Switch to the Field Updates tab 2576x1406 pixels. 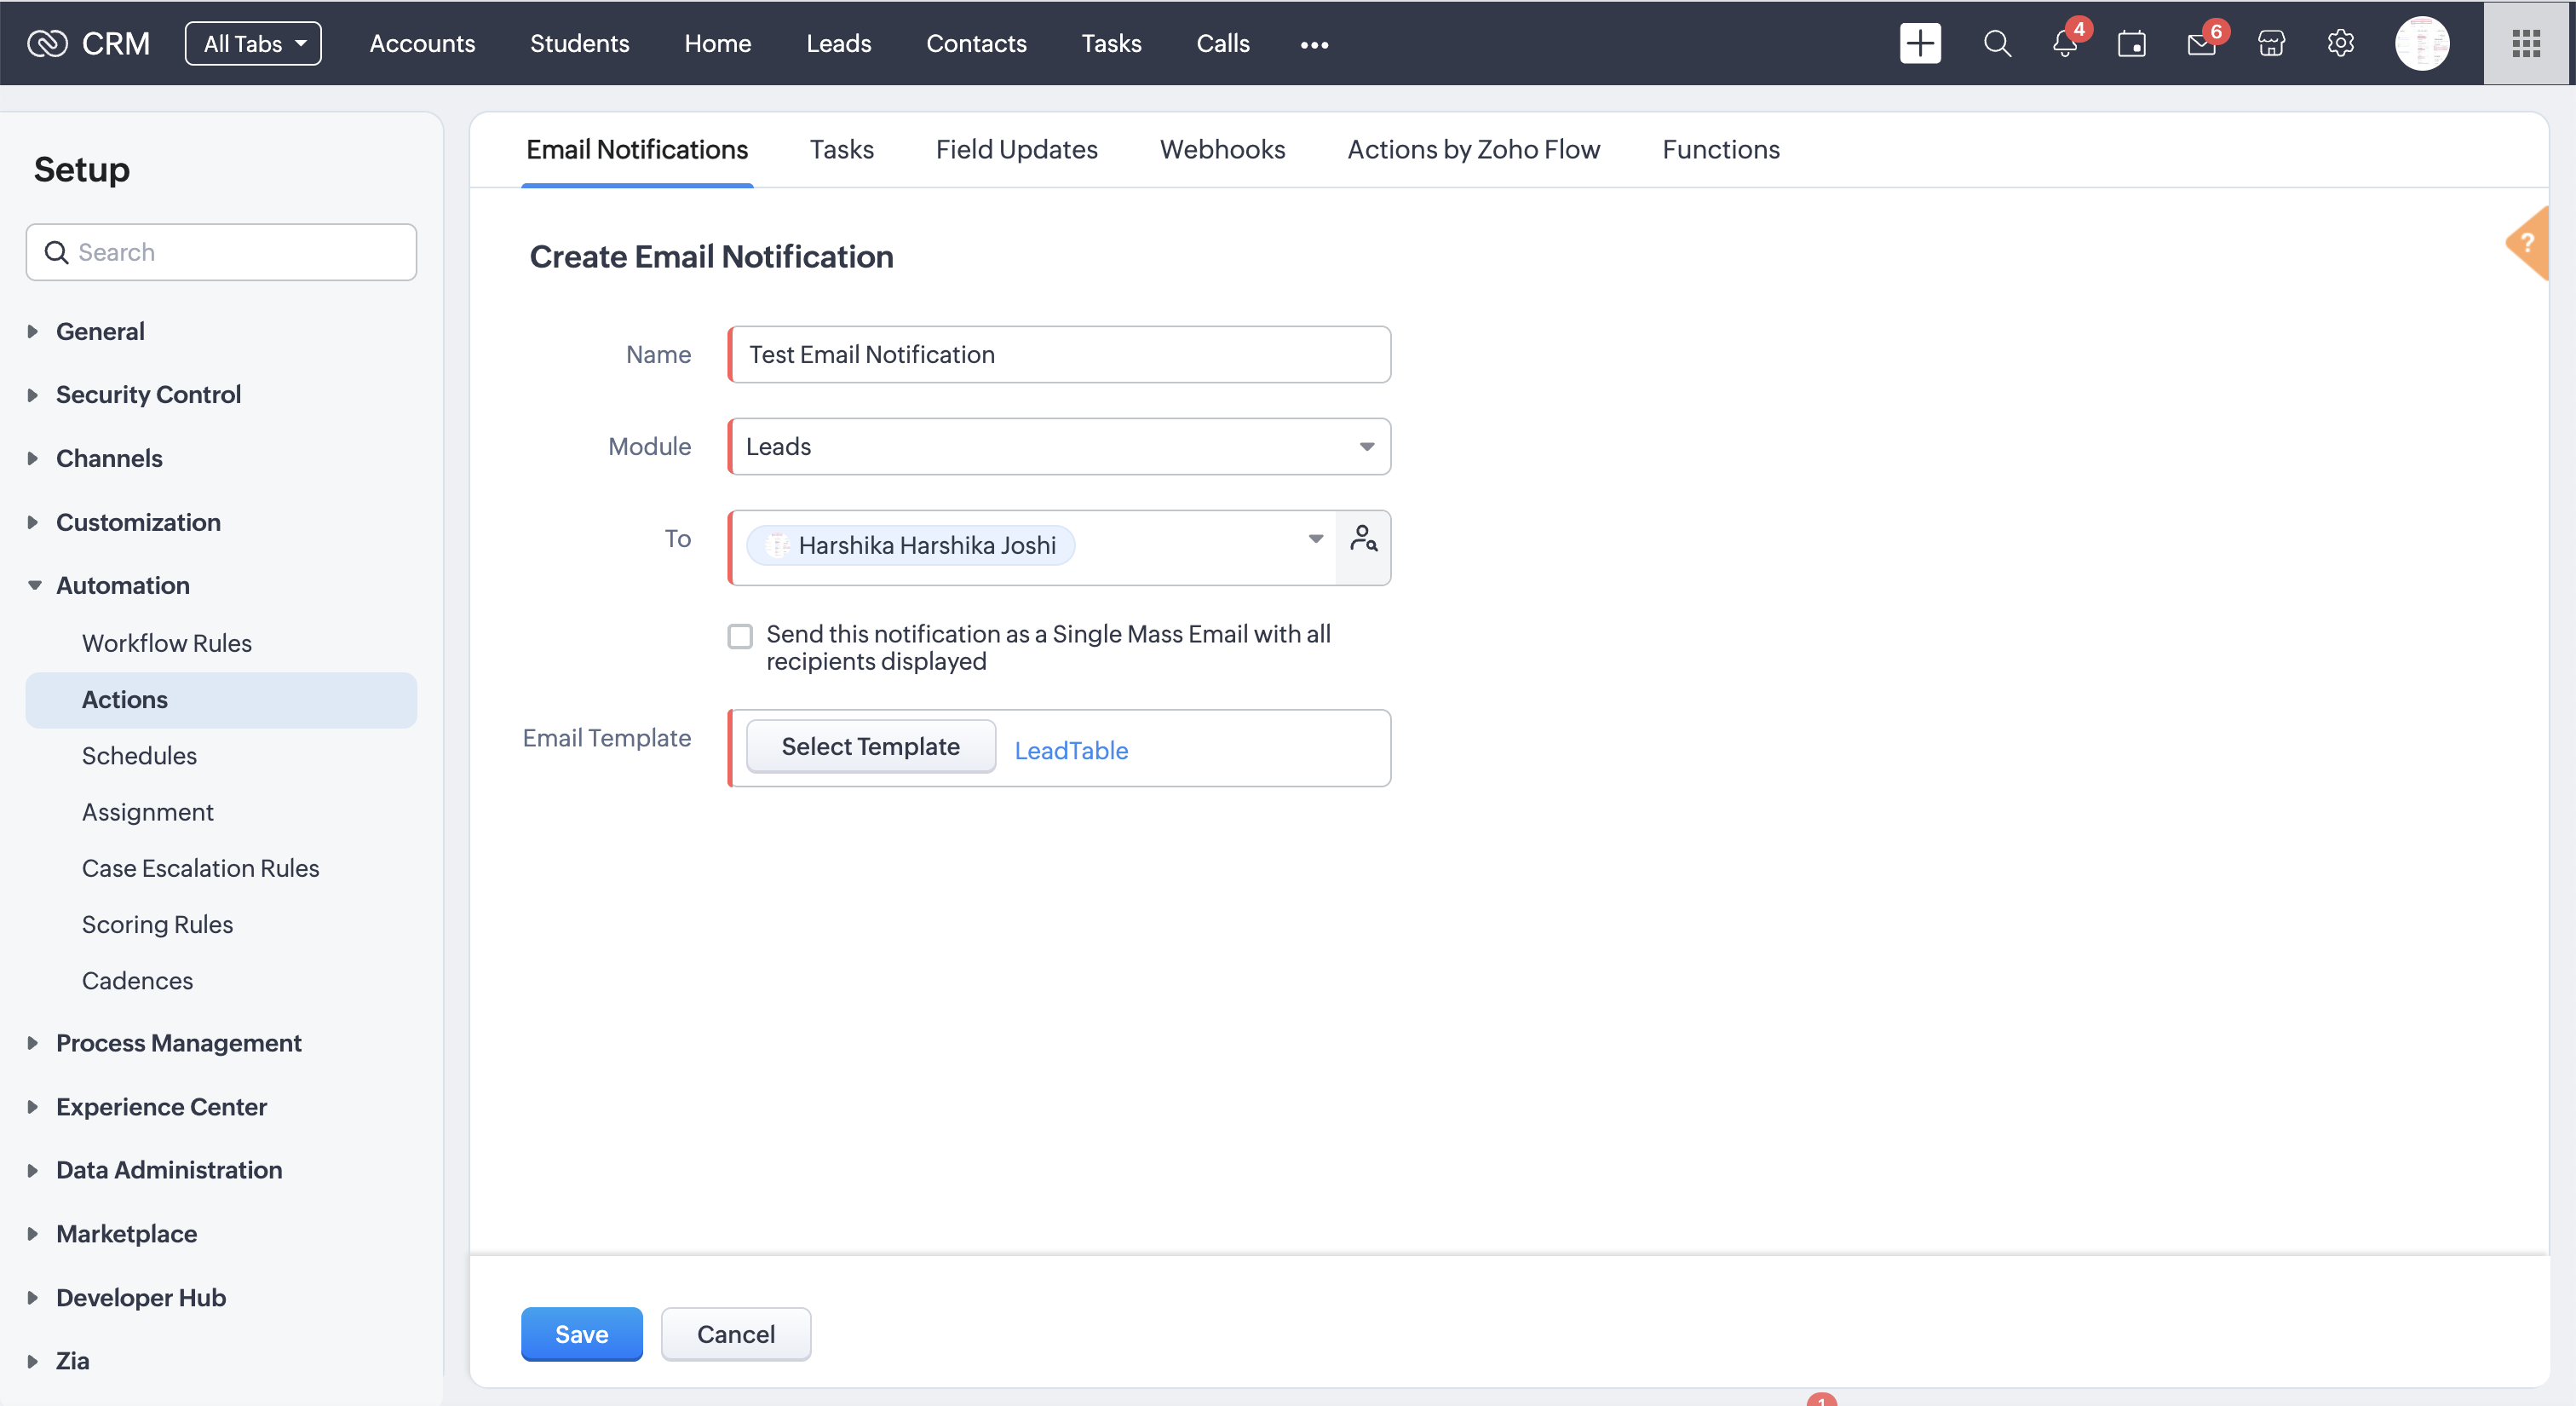[1016, 149]
